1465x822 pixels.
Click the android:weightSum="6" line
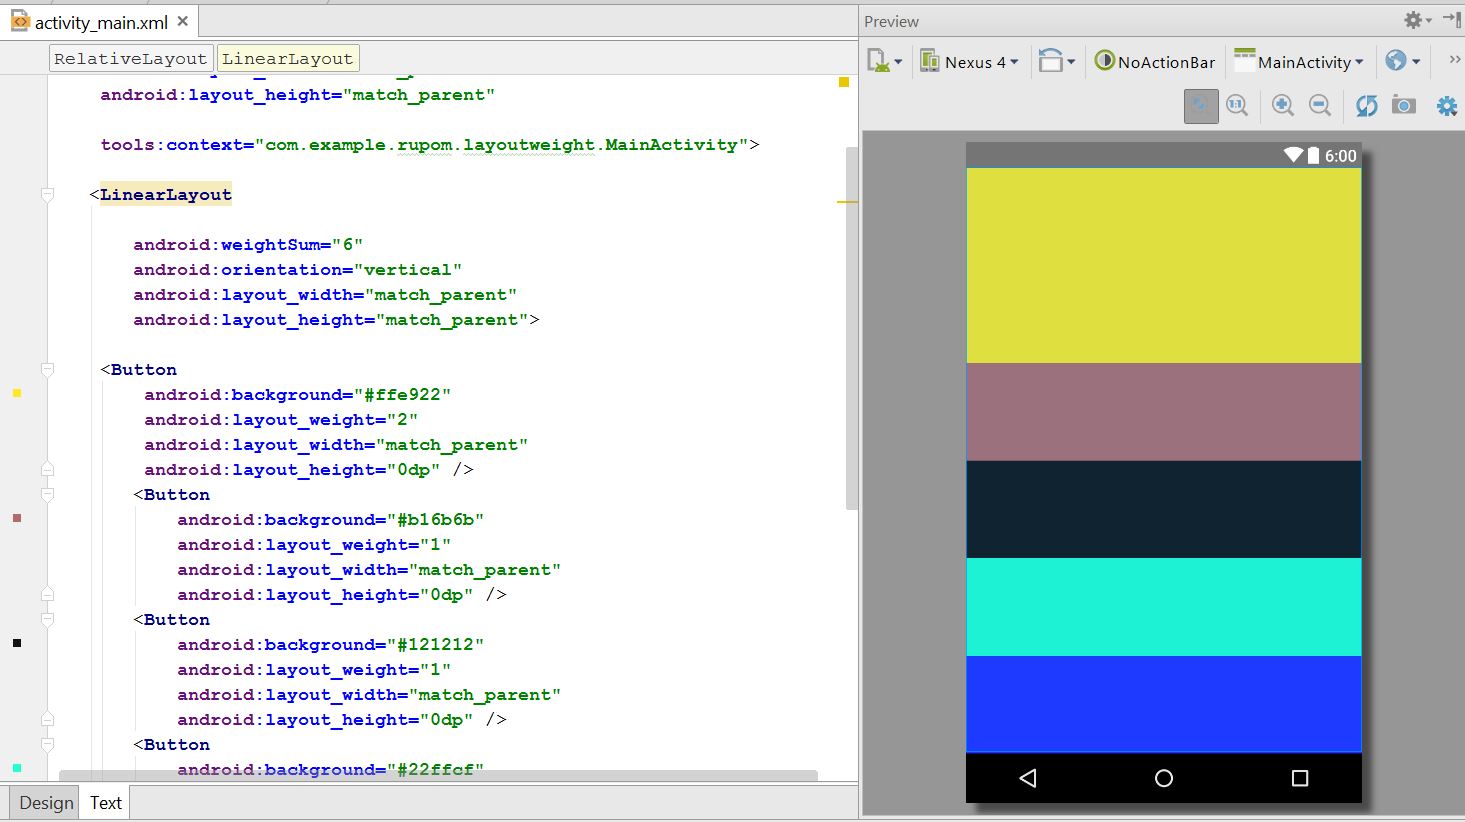(x=248, y=244)
